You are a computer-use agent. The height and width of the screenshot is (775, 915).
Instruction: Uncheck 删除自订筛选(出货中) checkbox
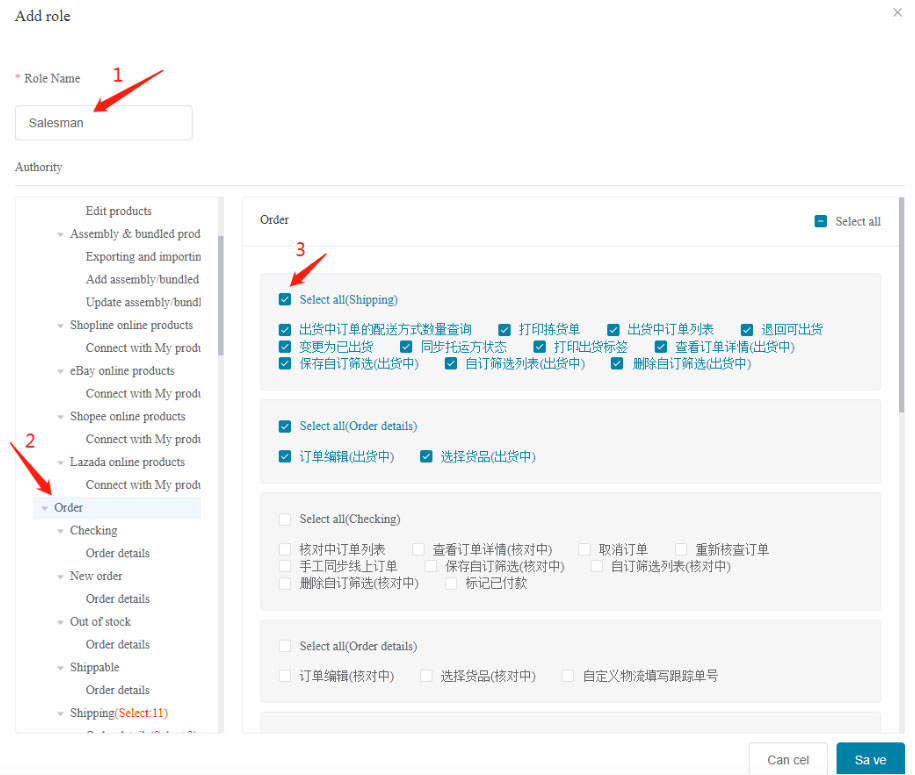617,364
